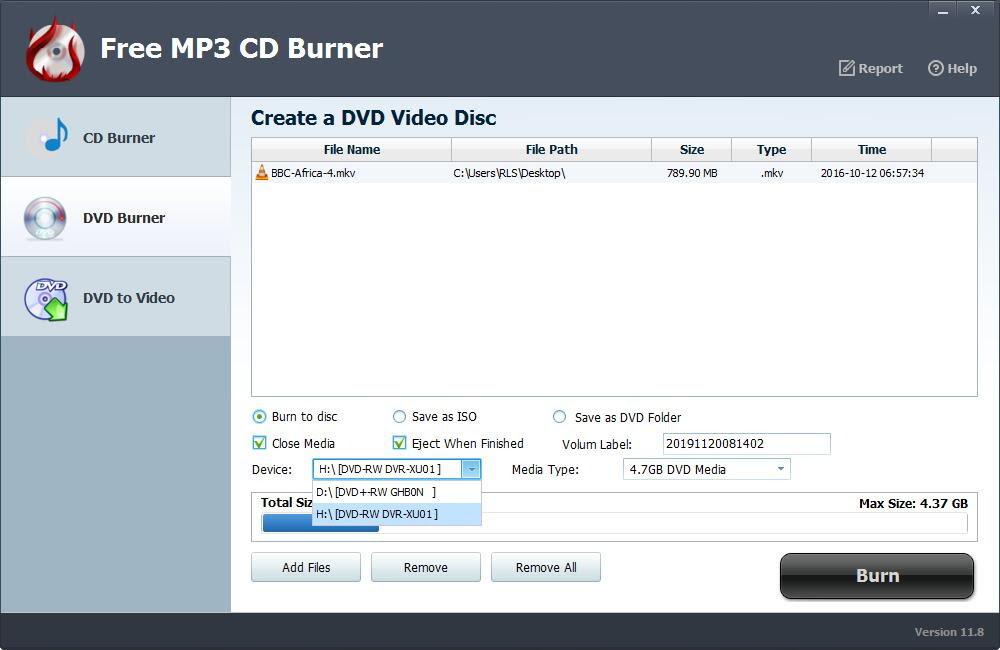Click the Version 11.8 text

[x=949, y=632]
